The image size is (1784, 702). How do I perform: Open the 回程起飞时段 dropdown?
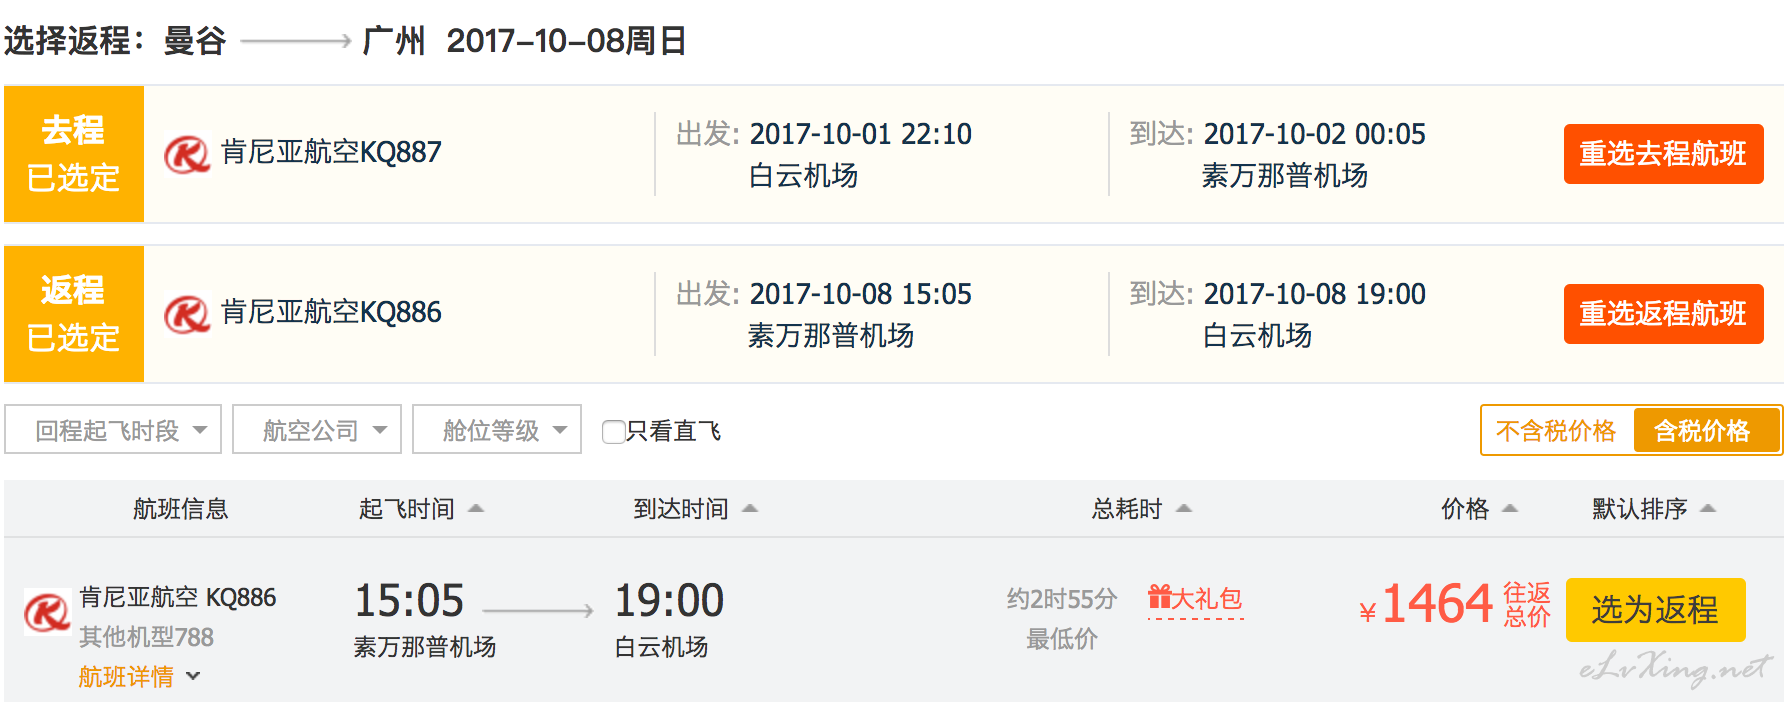113,430
